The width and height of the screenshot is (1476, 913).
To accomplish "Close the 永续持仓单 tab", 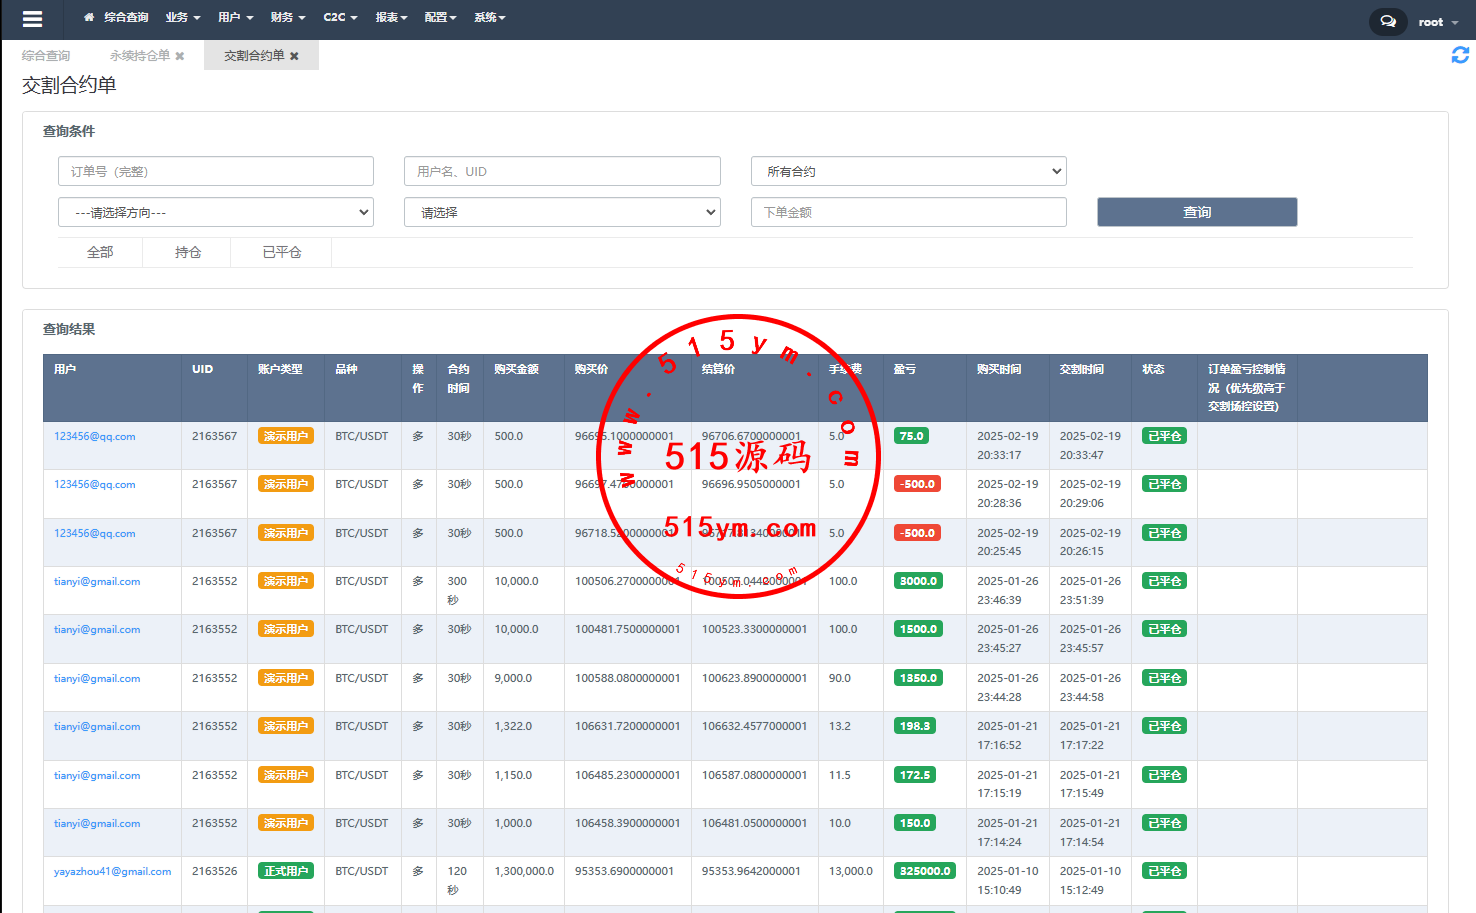I will (x=180, y=56).
